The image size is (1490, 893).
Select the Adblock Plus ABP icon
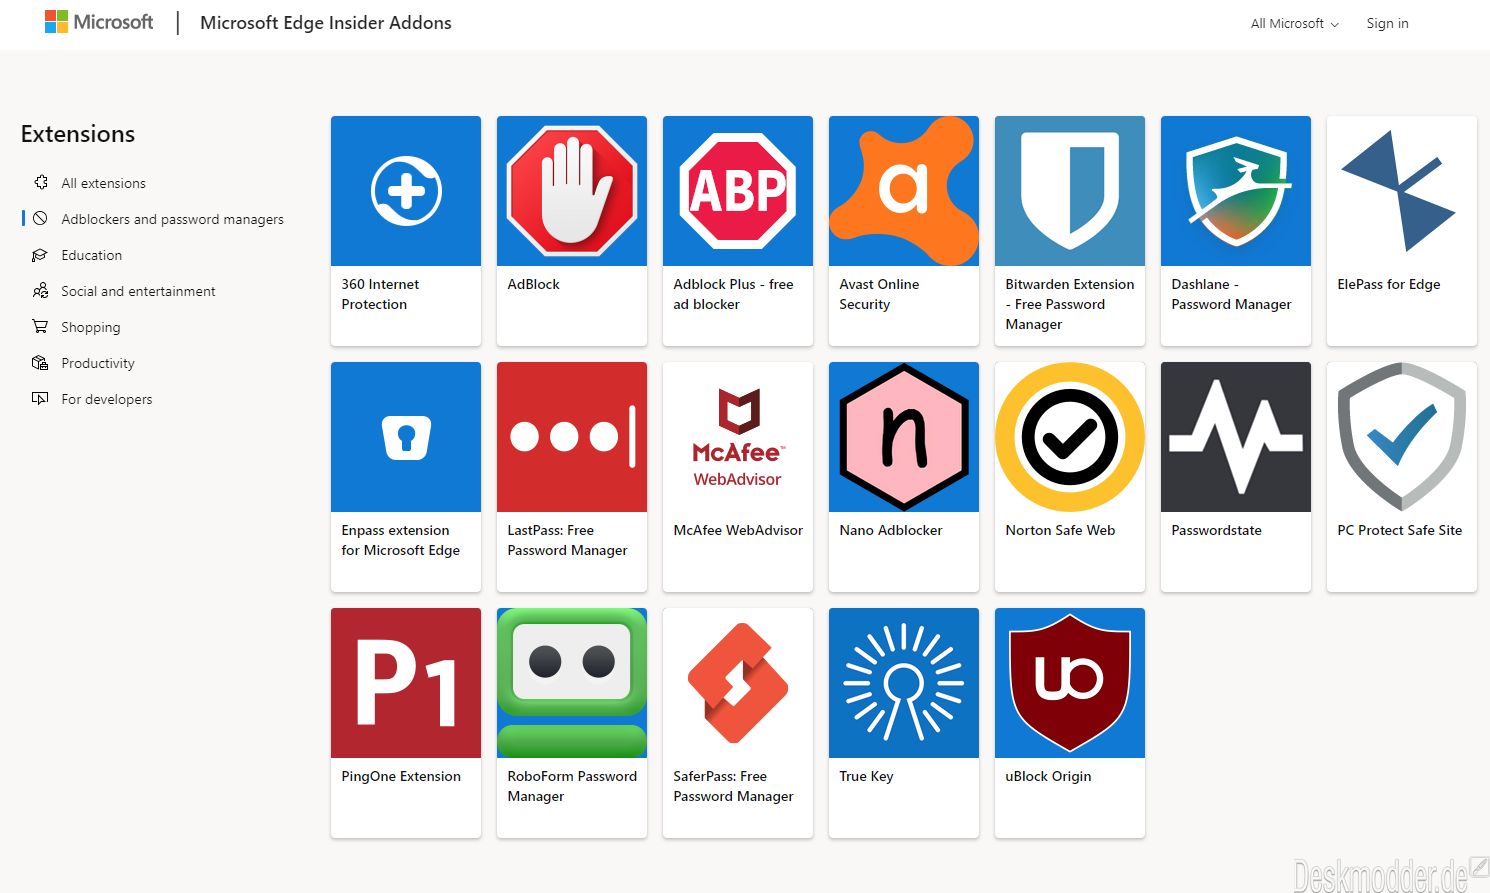[738, 191]
